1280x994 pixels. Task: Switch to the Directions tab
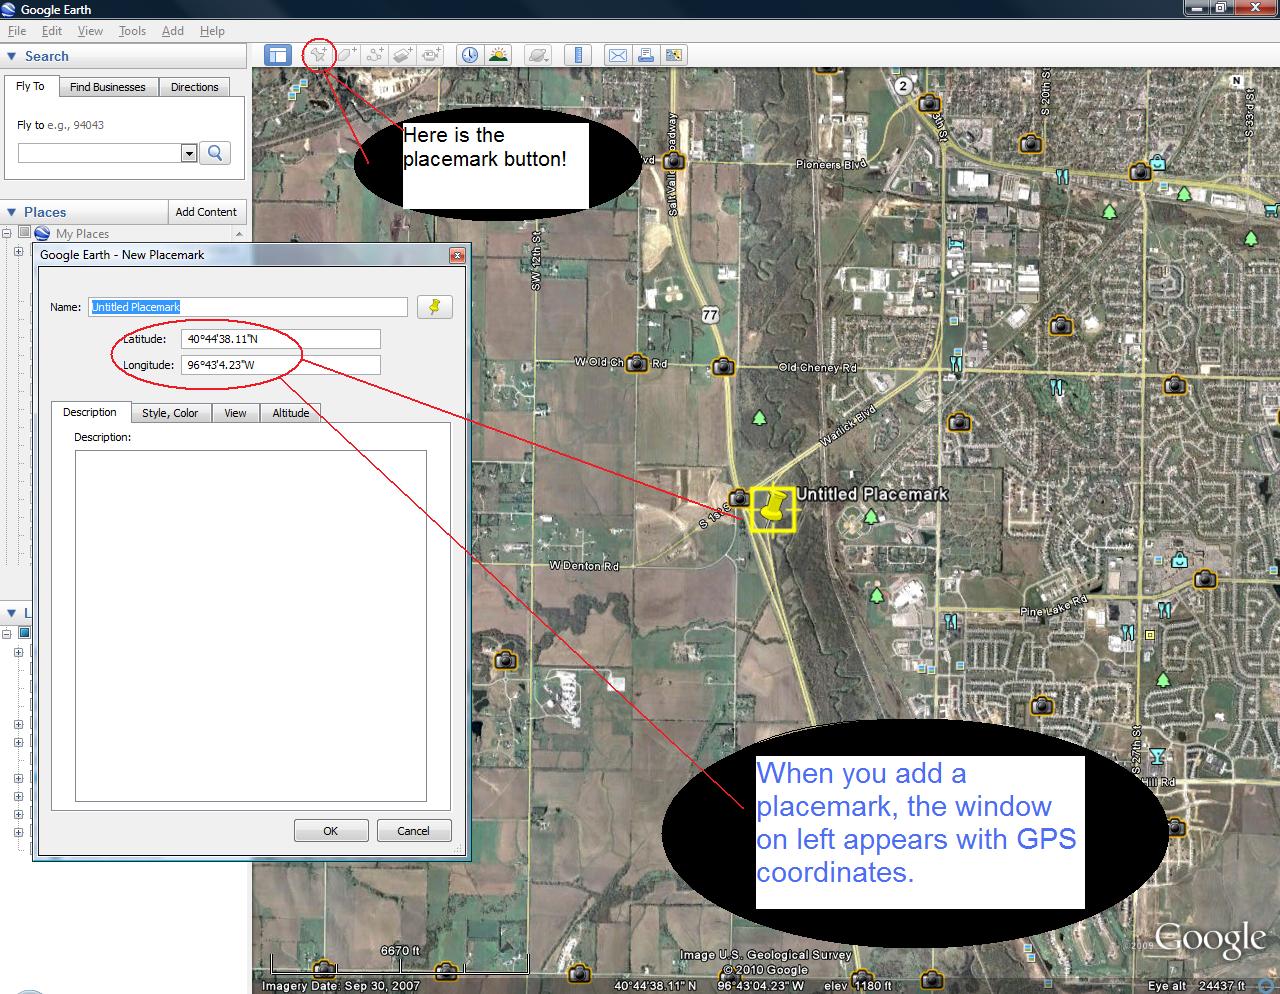pos(194,87)
